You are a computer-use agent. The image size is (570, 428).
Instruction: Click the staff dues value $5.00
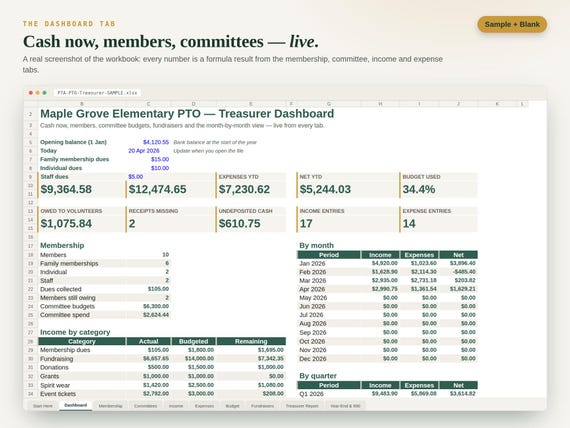pos(135,177)
